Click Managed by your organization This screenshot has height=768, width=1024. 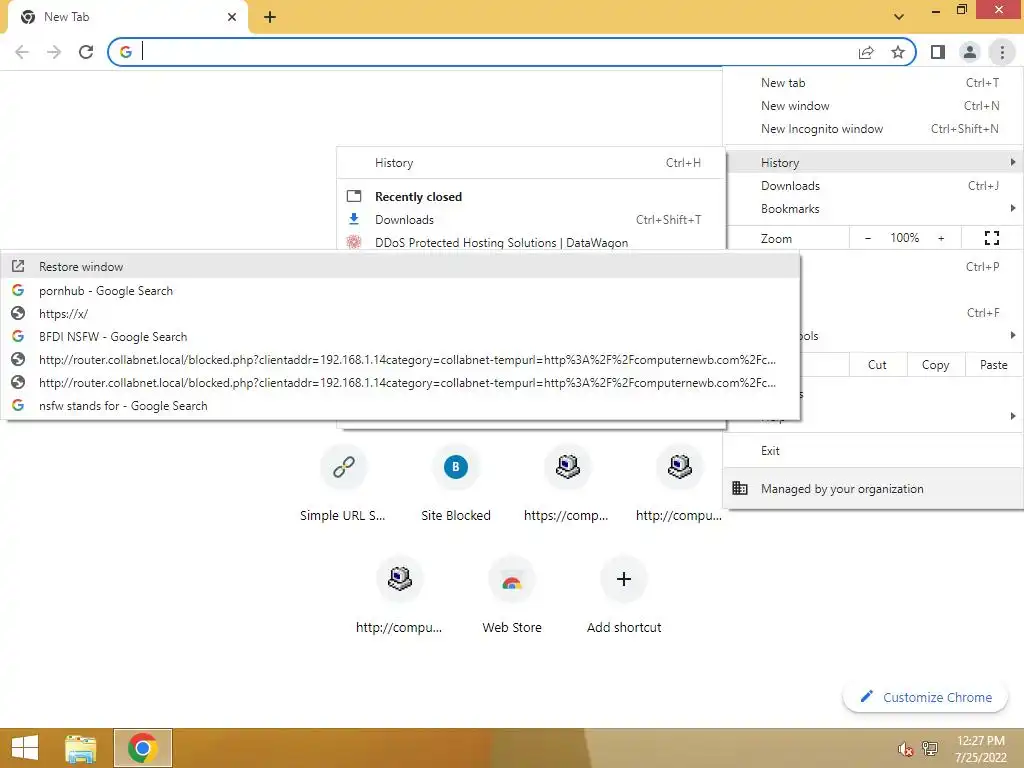873,488
